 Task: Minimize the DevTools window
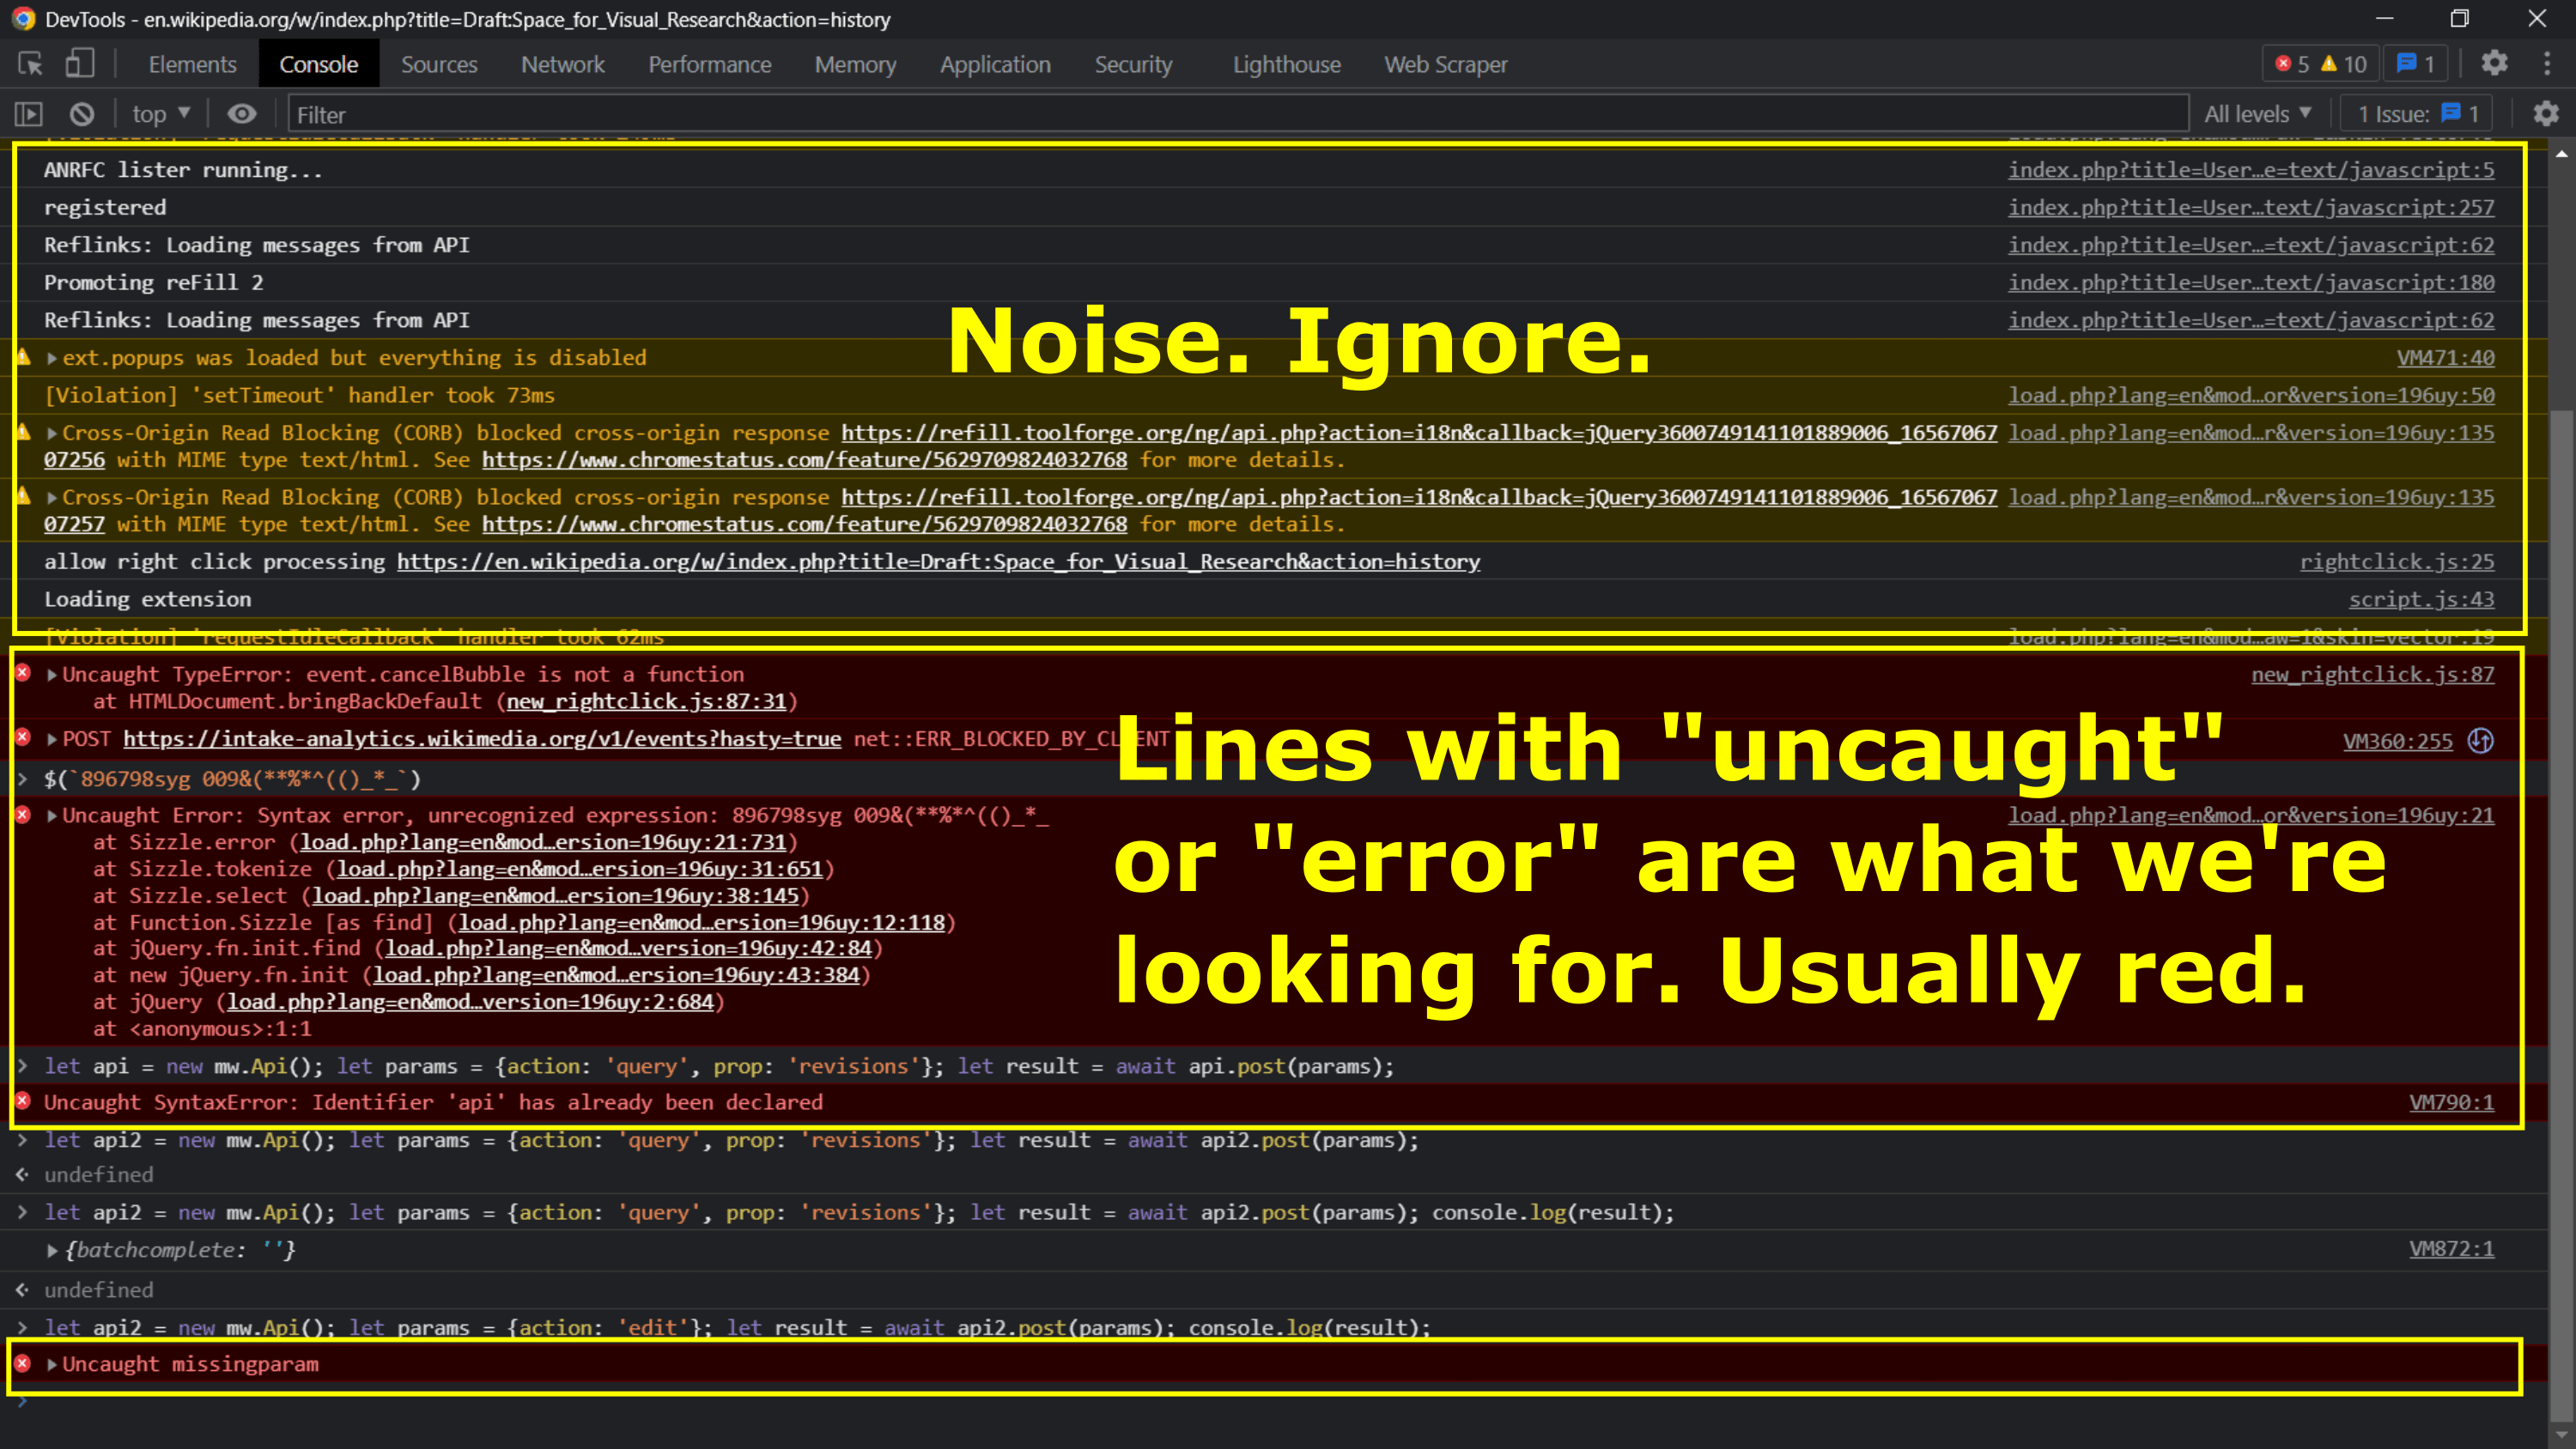tap(2384, 19)
